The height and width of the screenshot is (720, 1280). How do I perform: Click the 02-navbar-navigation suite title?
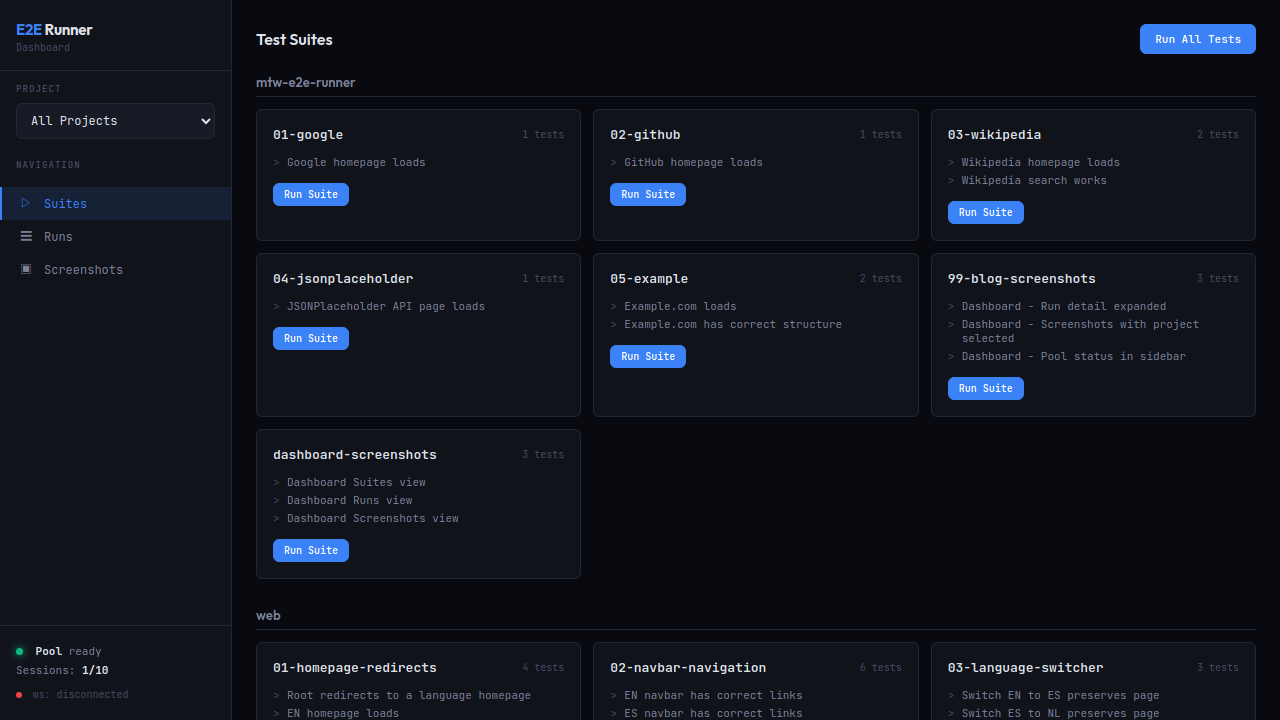coord(688,667)
